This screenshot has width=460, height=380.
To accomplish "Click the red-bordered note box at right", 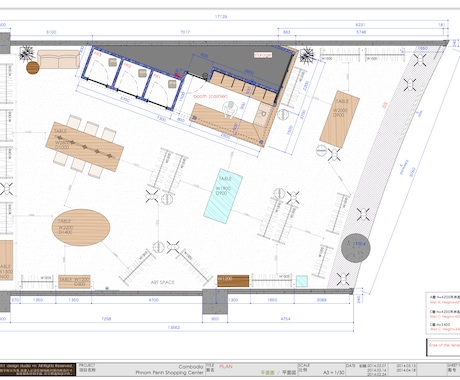I will click(x=443, y=347).
